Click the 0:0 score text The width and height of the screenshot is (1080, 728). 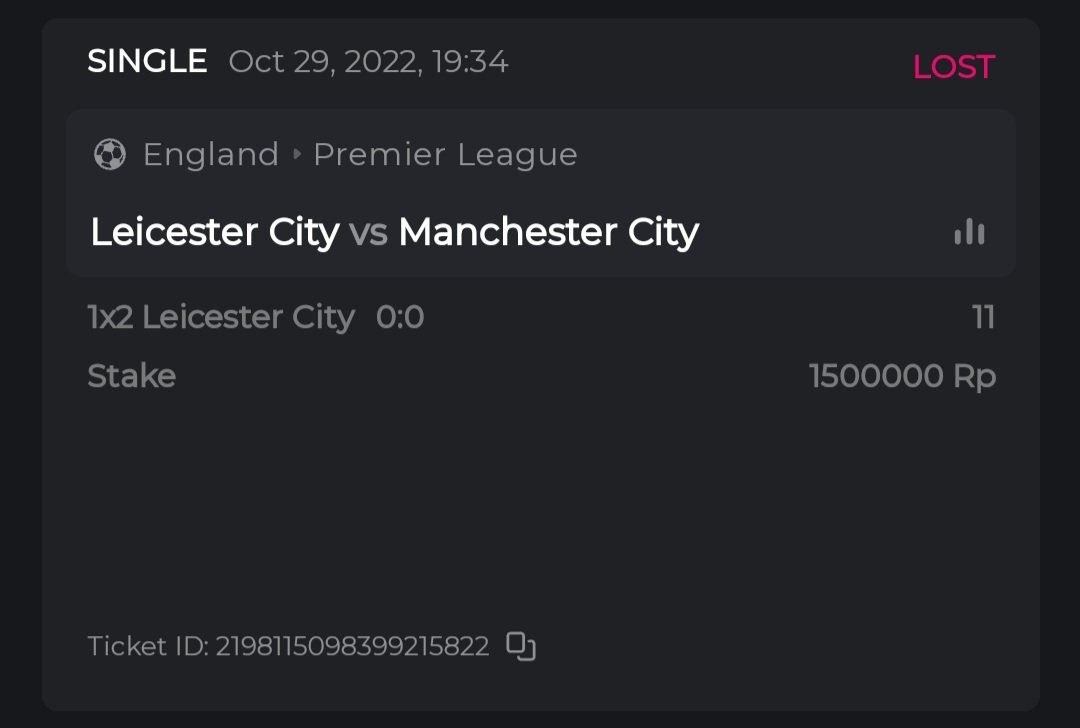click(x=400, y=317)
